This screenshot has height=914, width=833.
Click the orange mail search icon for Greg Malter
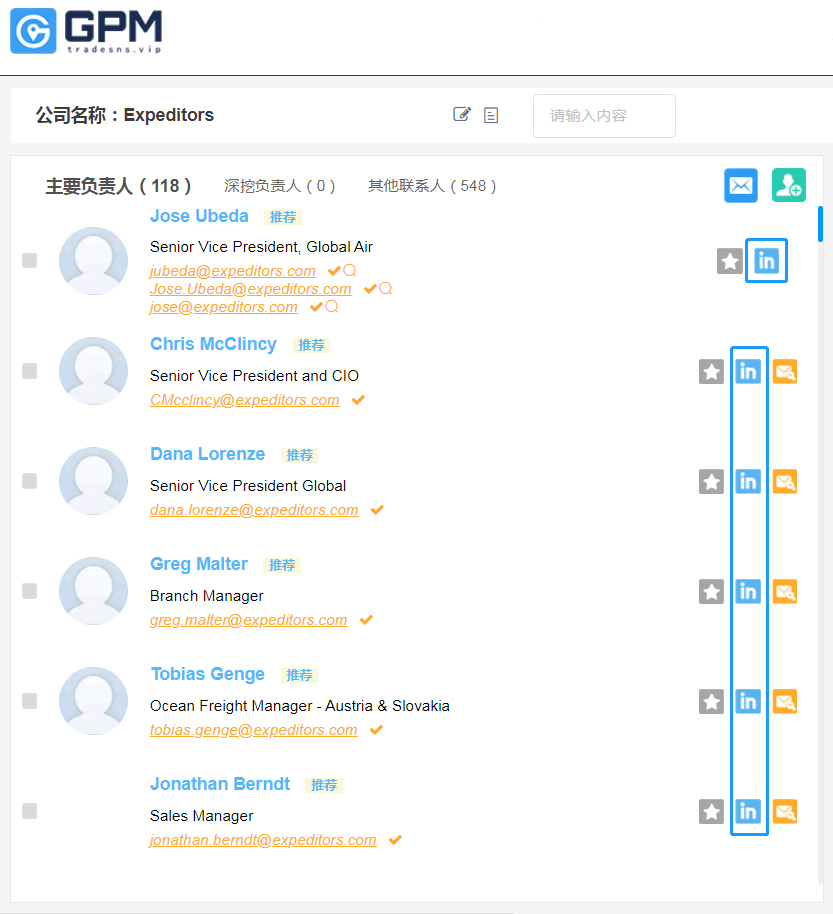coord(785,592)
